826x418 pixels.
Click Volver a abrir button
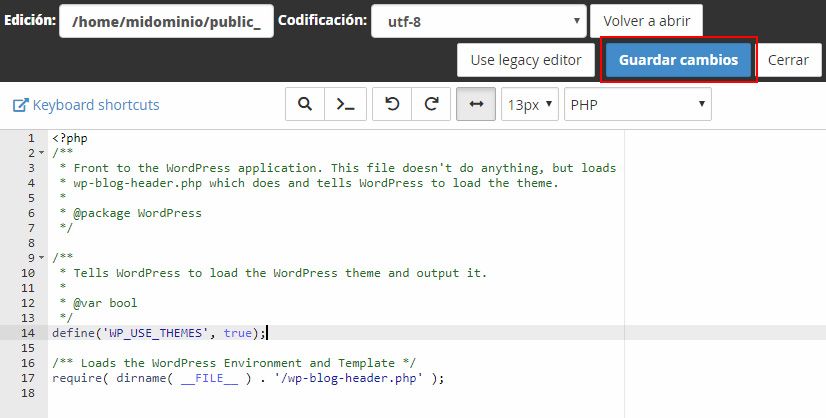(646, 21)
